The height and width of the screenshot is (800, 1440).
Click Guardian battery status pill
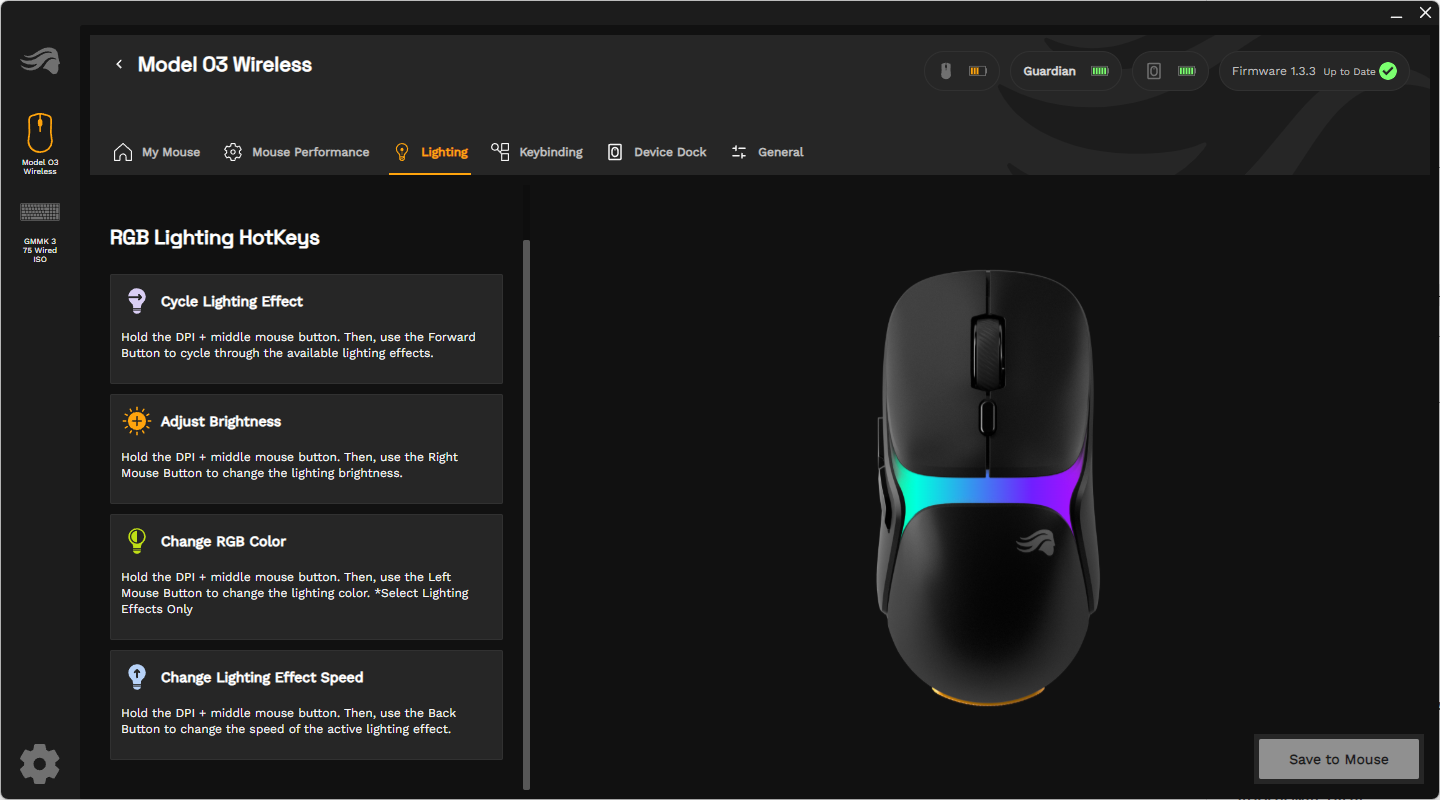pyautogui.click(x=1066, y=72)
